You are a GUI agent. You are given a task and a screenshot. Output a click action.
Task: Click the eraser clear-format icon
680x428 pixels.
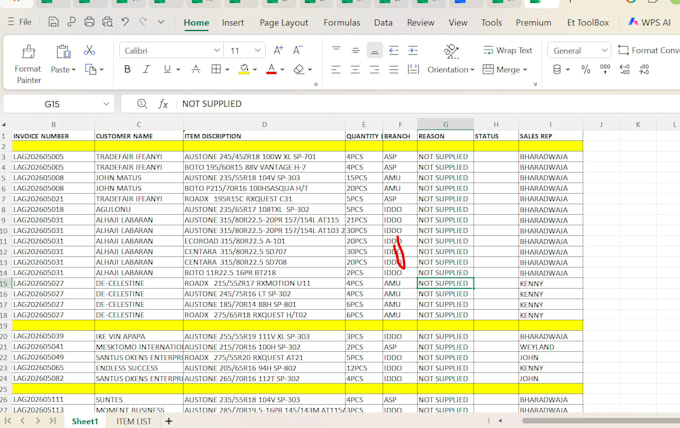tap(299, 69)
